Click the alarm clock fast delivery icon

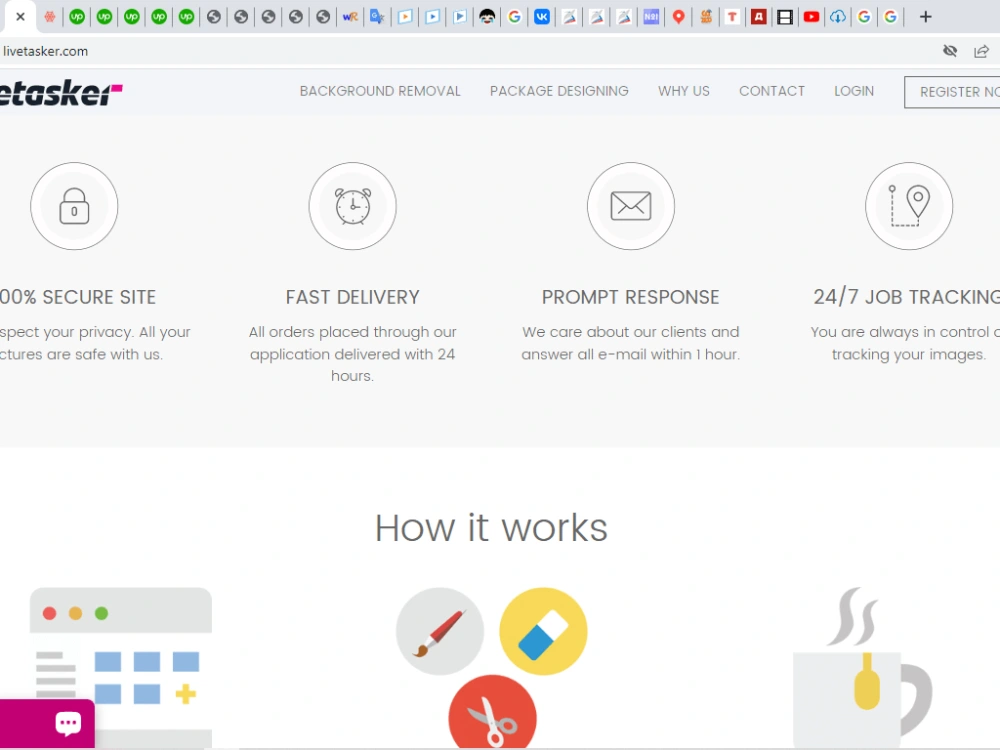[x=353, y=206]
